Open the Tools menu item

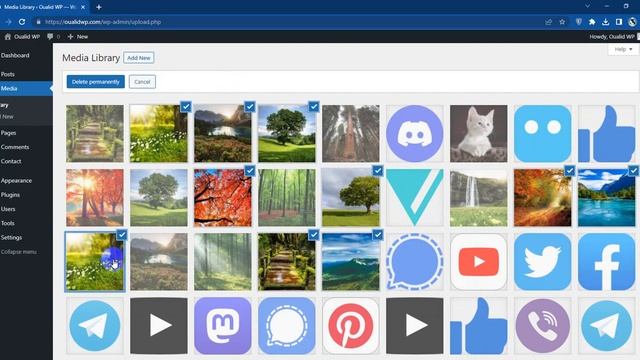(x=8, y=223)
